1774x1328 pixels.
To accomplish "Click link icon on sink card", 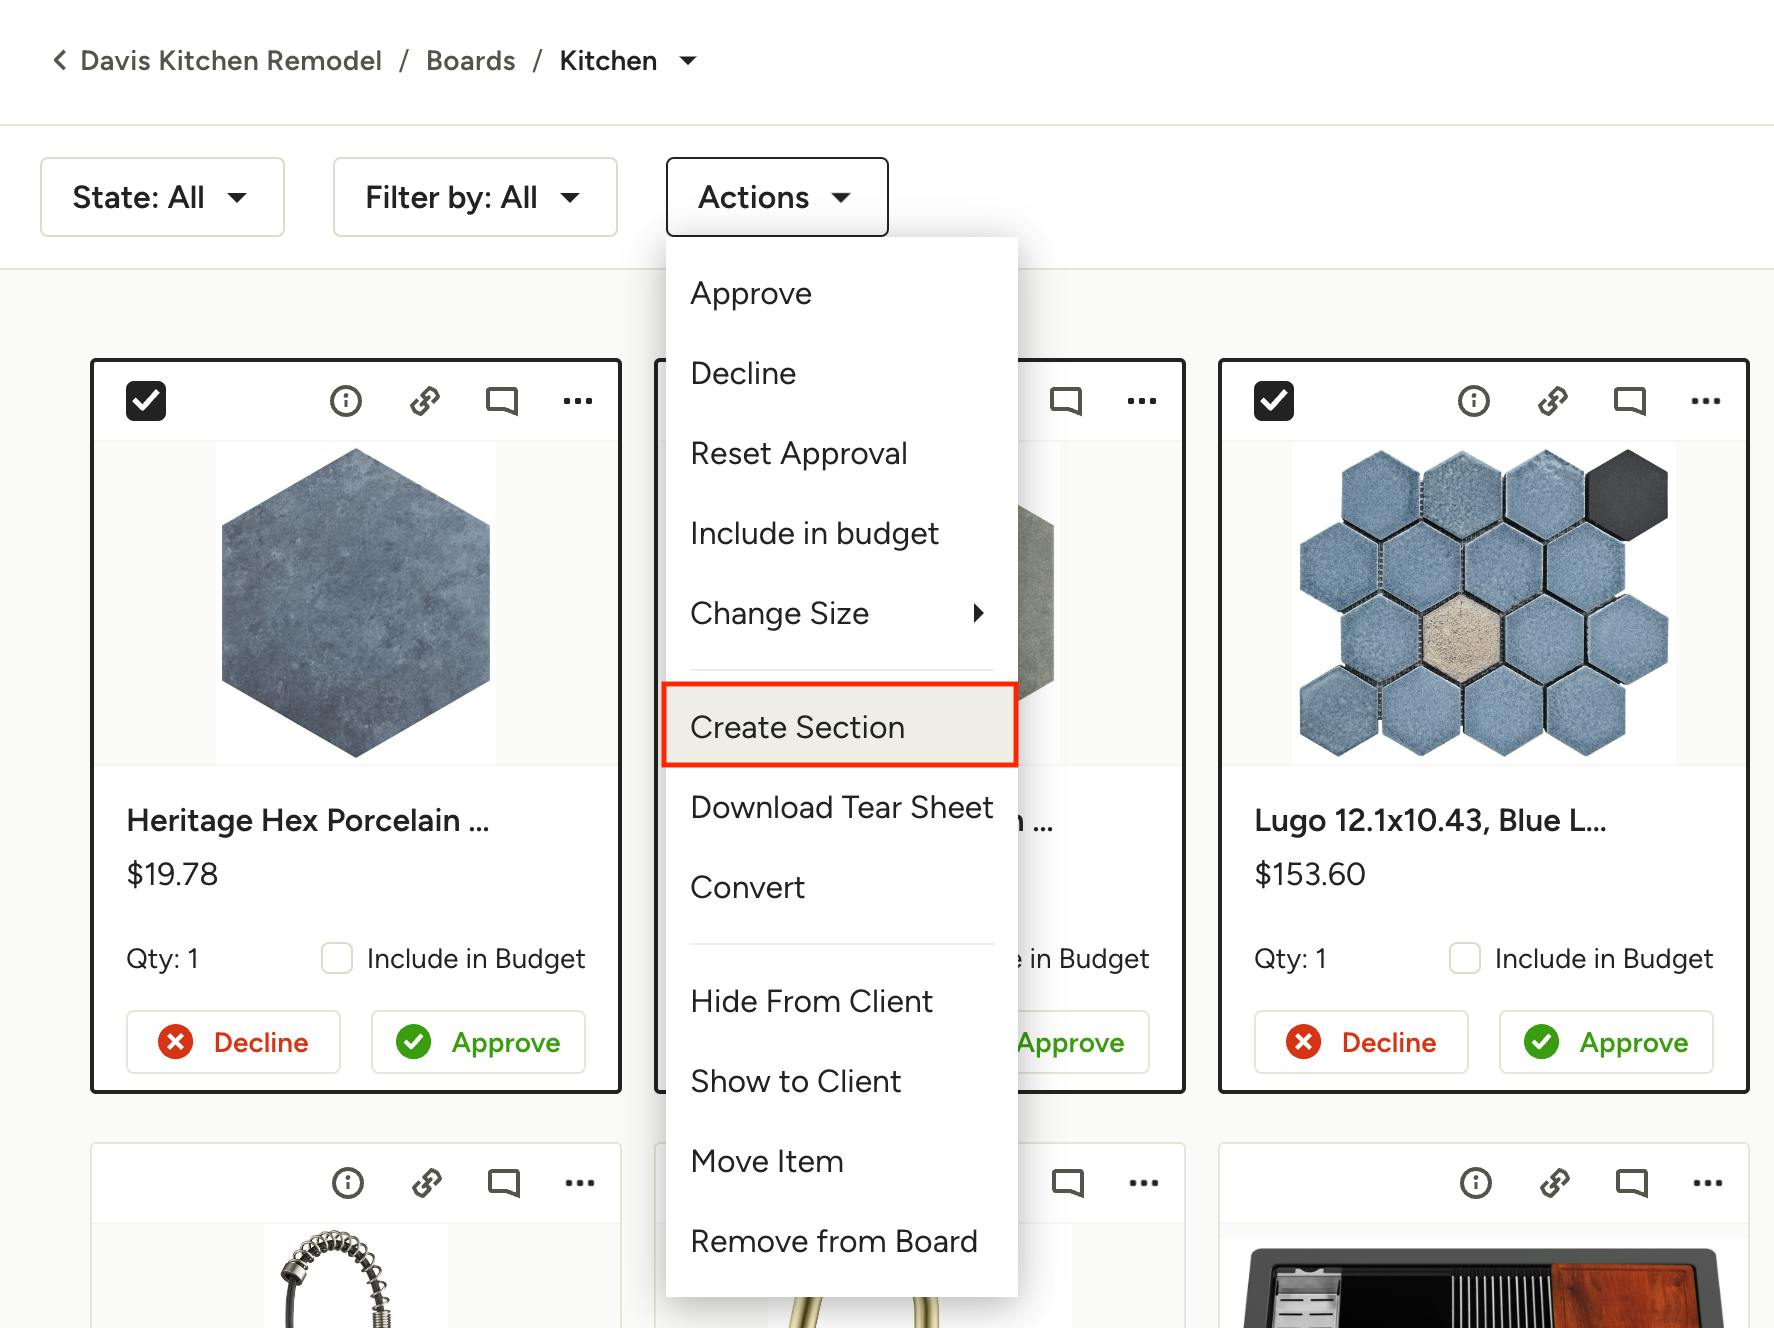I will pos(1555,1183).
